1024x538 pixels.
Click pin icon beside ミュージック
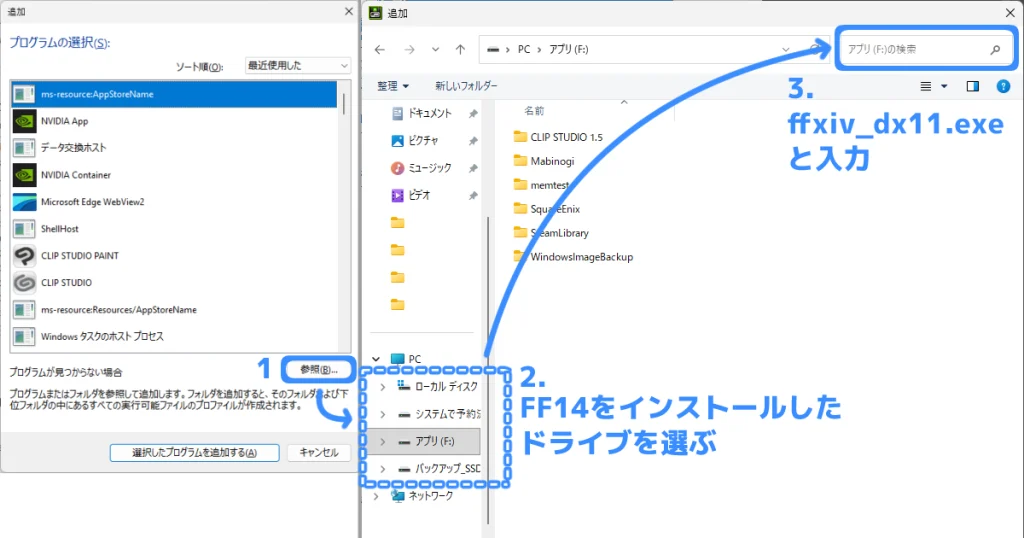click(473, 168)
